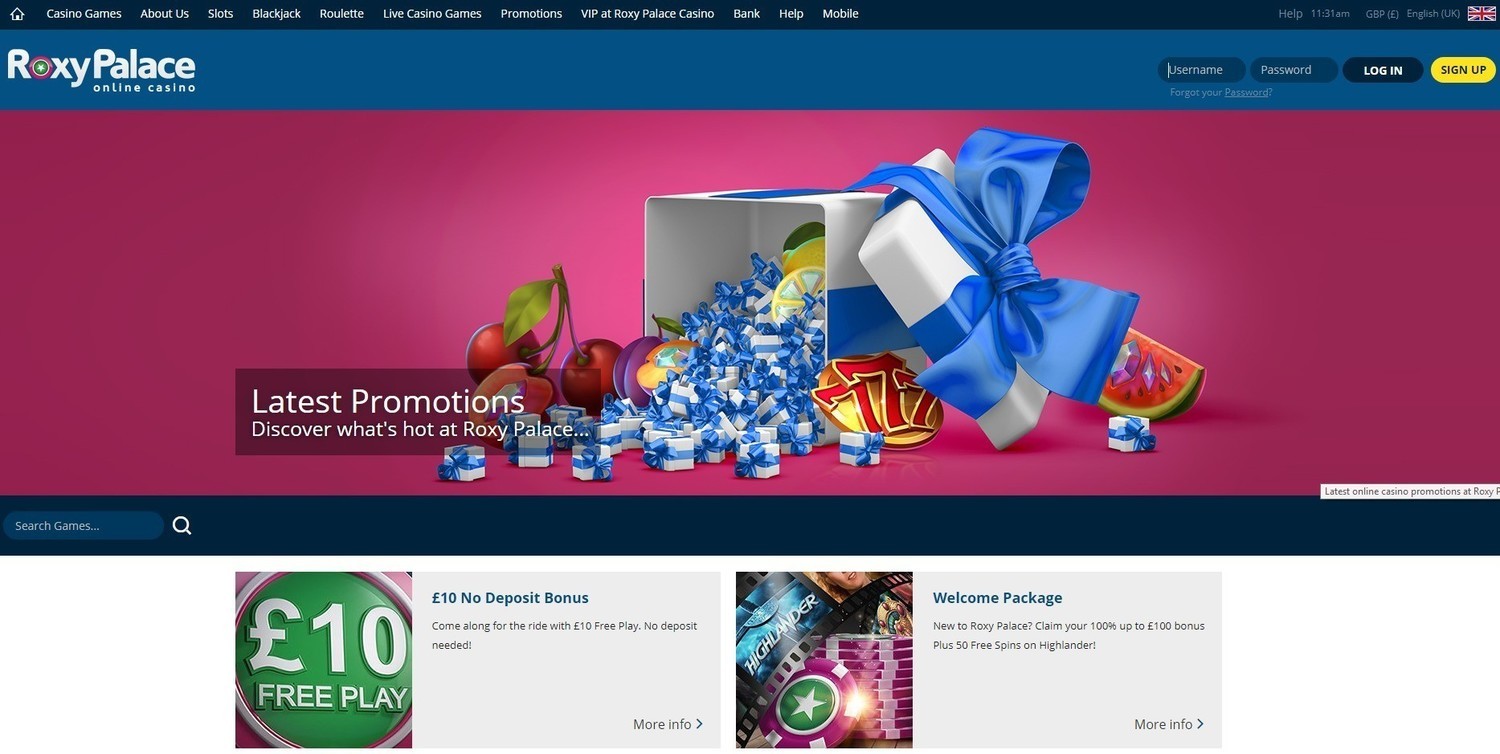Screen dimensions: 1500x754
Task: Click the search magnifier icon
Action: click(x=181, y=526)
